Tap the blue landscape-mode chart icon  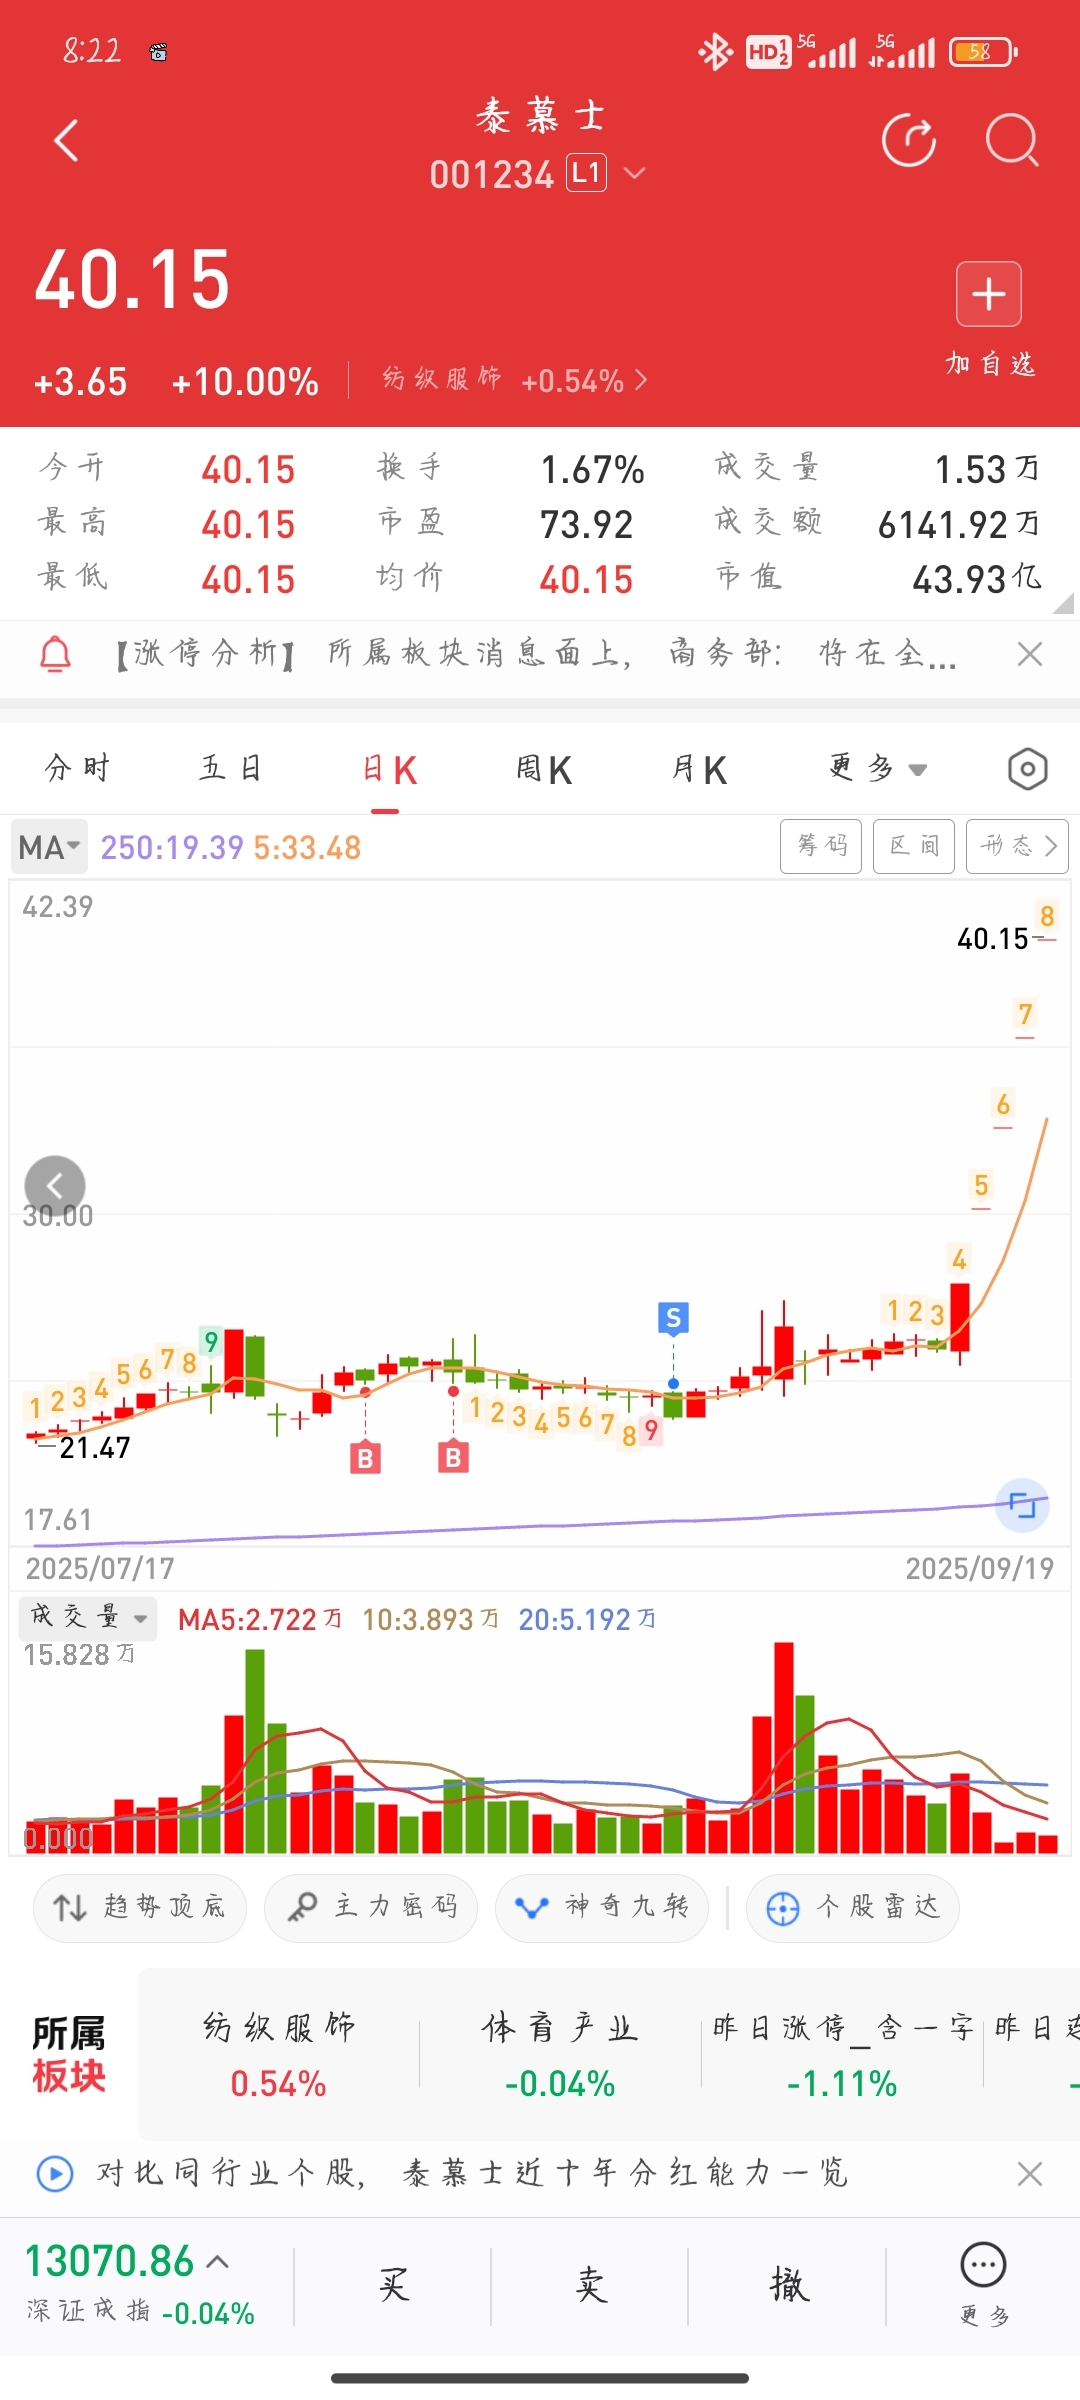coord(1022,1504)
